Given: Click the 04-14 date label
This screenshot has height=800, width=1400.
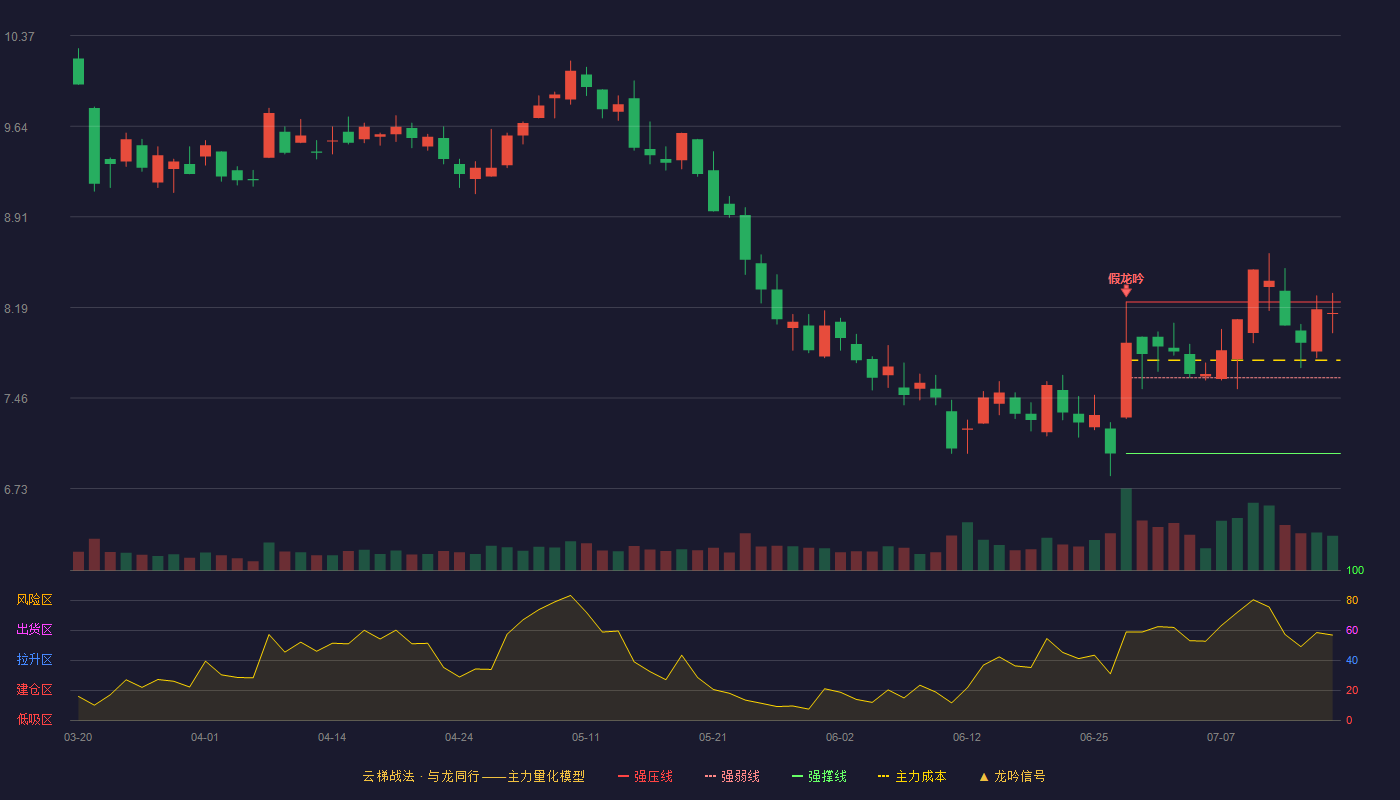Looking at the screenshot, I should point(332,737).
